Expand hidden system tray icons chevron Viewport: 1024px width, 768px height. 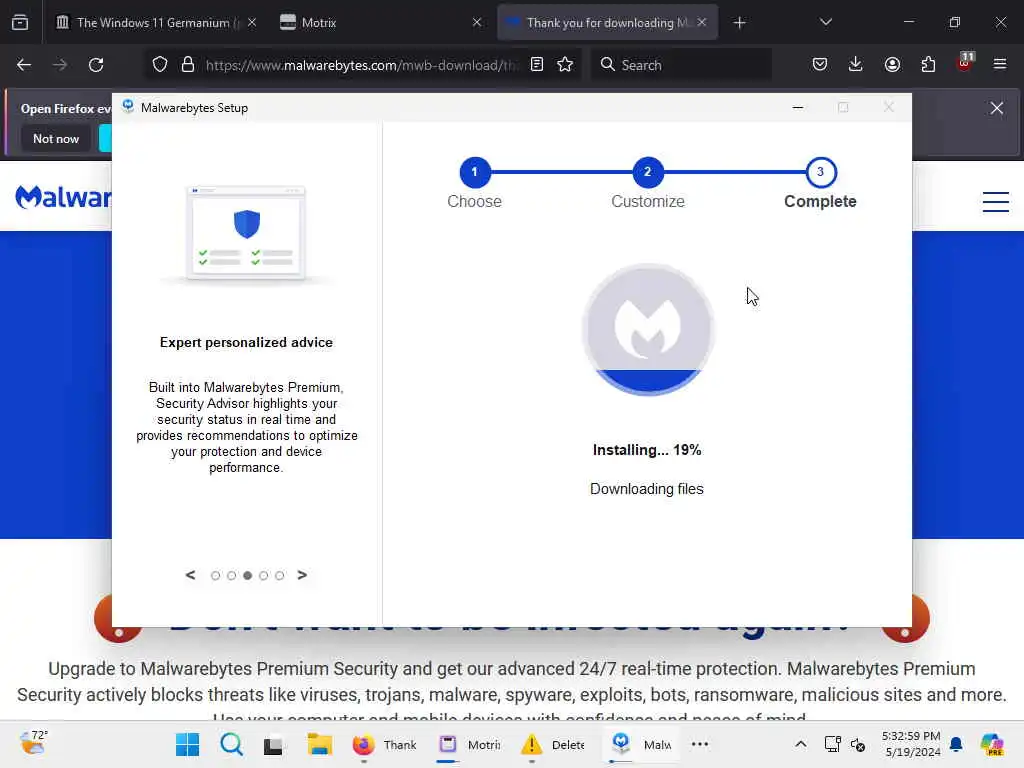coord(801,744)
